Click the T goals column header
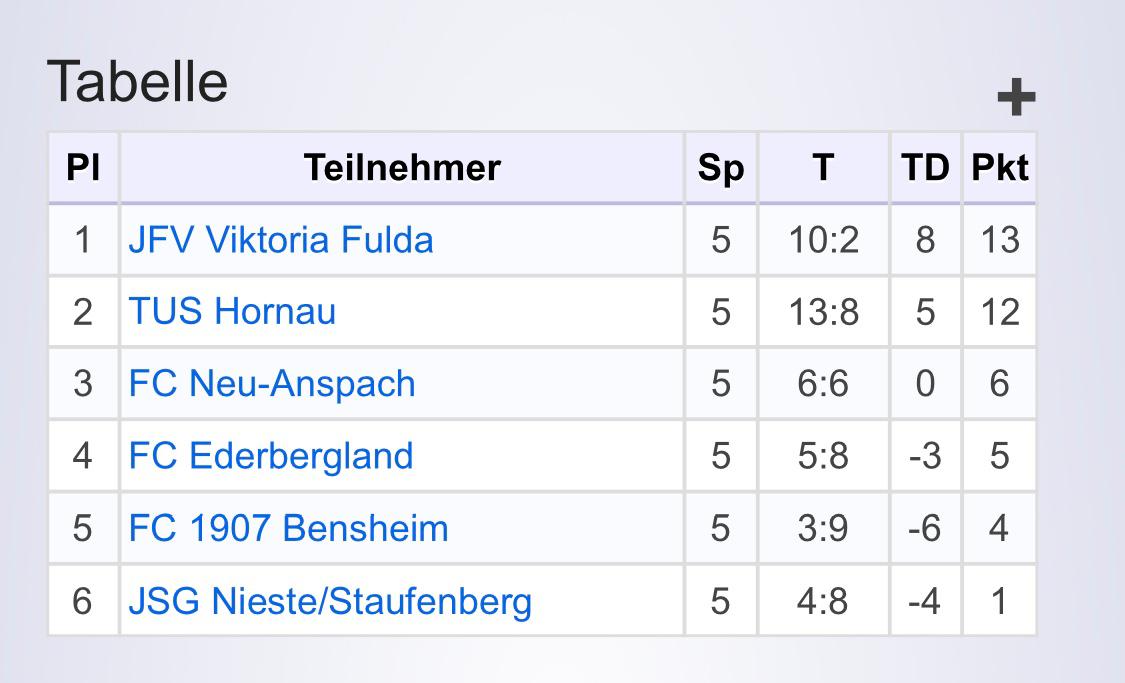This screenshot has width=1125, height=683. 824,168
